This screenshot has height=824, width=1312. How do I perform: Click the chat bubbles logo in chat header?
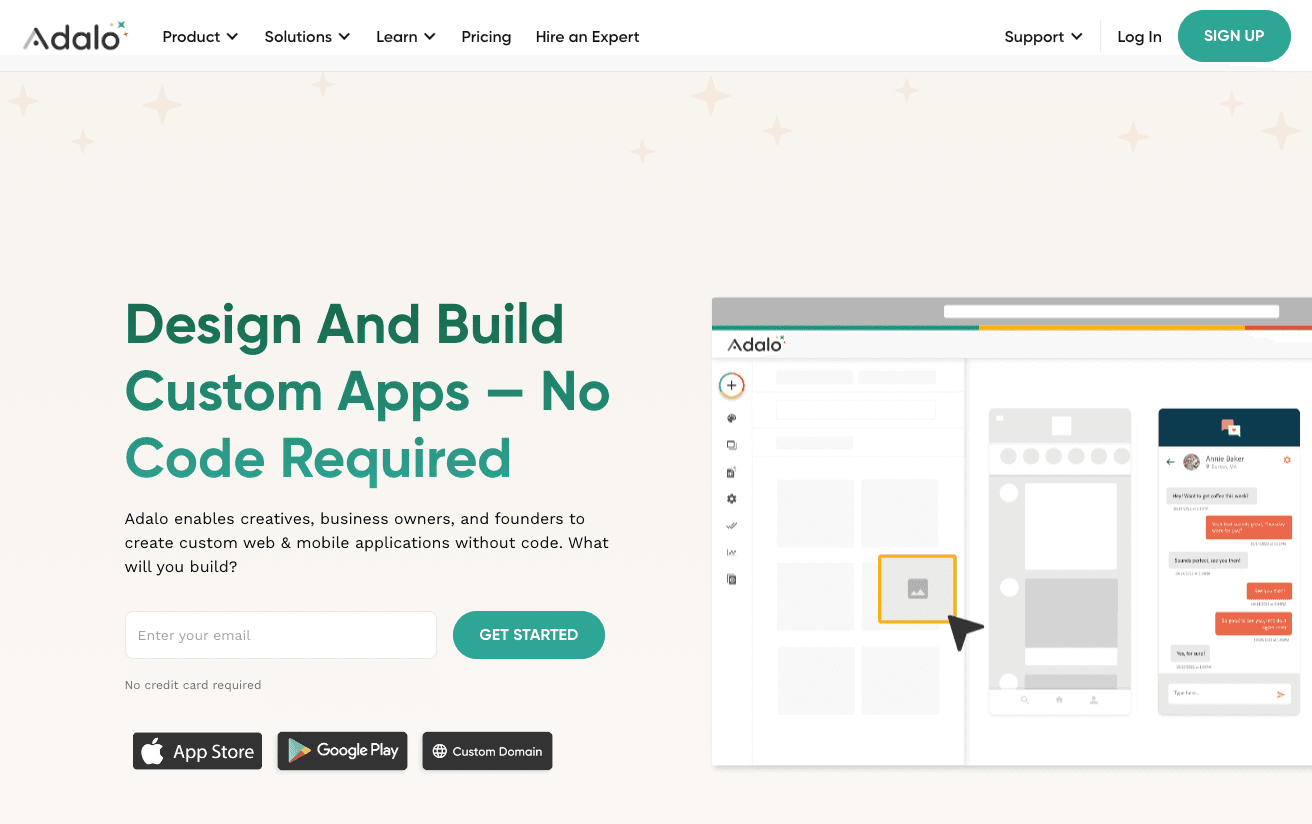coord(1231,428)
